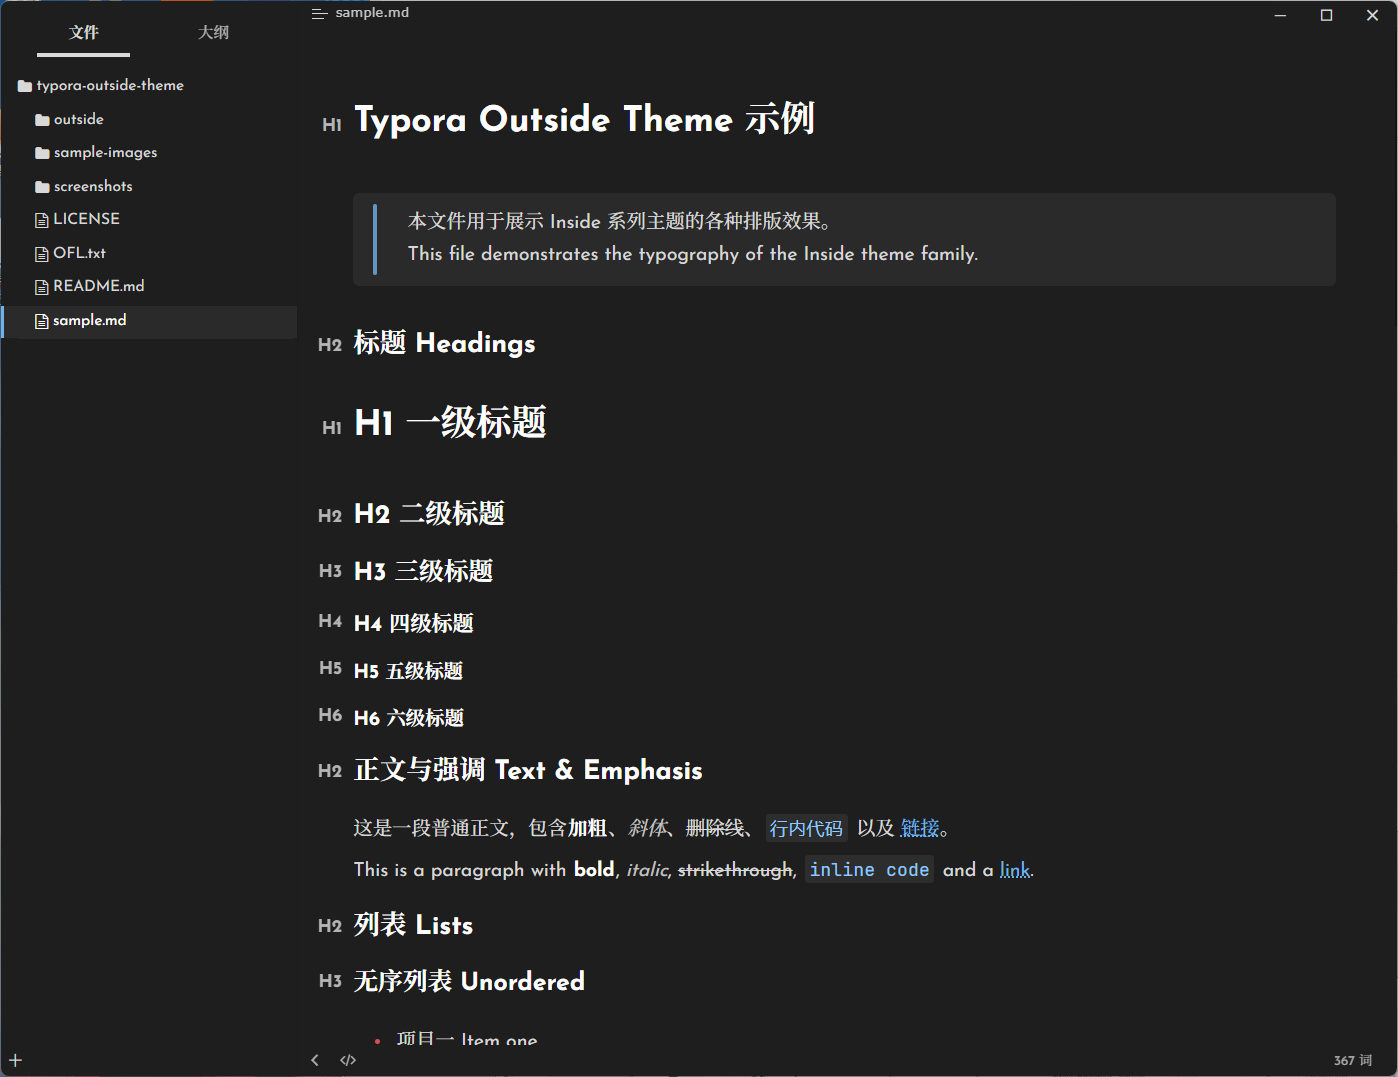The image size is (1398, 1077).
Task: Switch to the 大纲 outline tab
Action: [x=213, y=33]
